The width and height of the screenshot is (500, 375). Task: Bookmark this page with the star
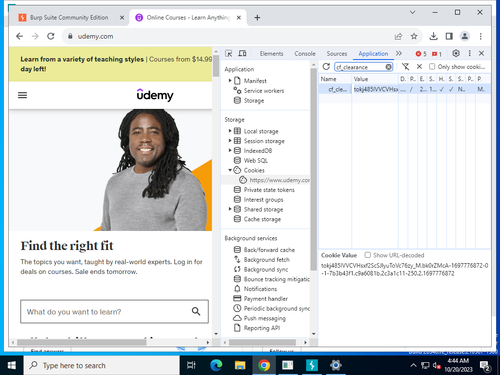(x=414, y=36)
